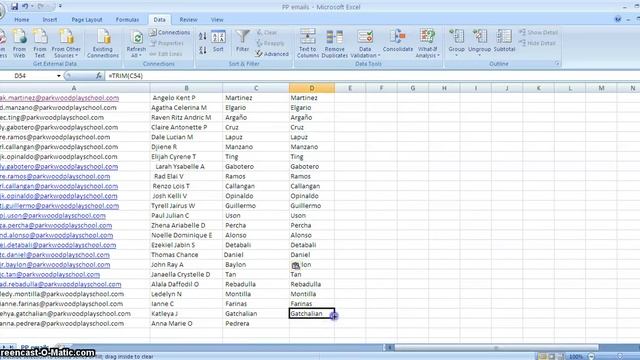640x360 pixels.
Task: Sort ascending A to Z
Action: point(202,36)
